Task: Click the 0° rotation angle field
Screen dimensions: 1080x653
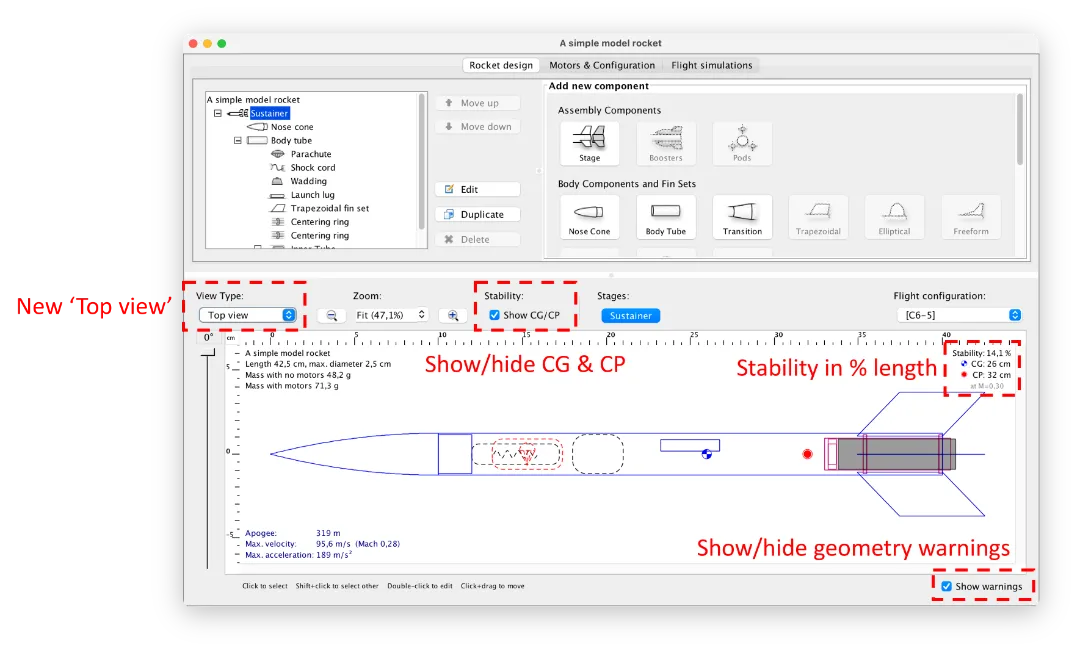Action: [208, 338]
